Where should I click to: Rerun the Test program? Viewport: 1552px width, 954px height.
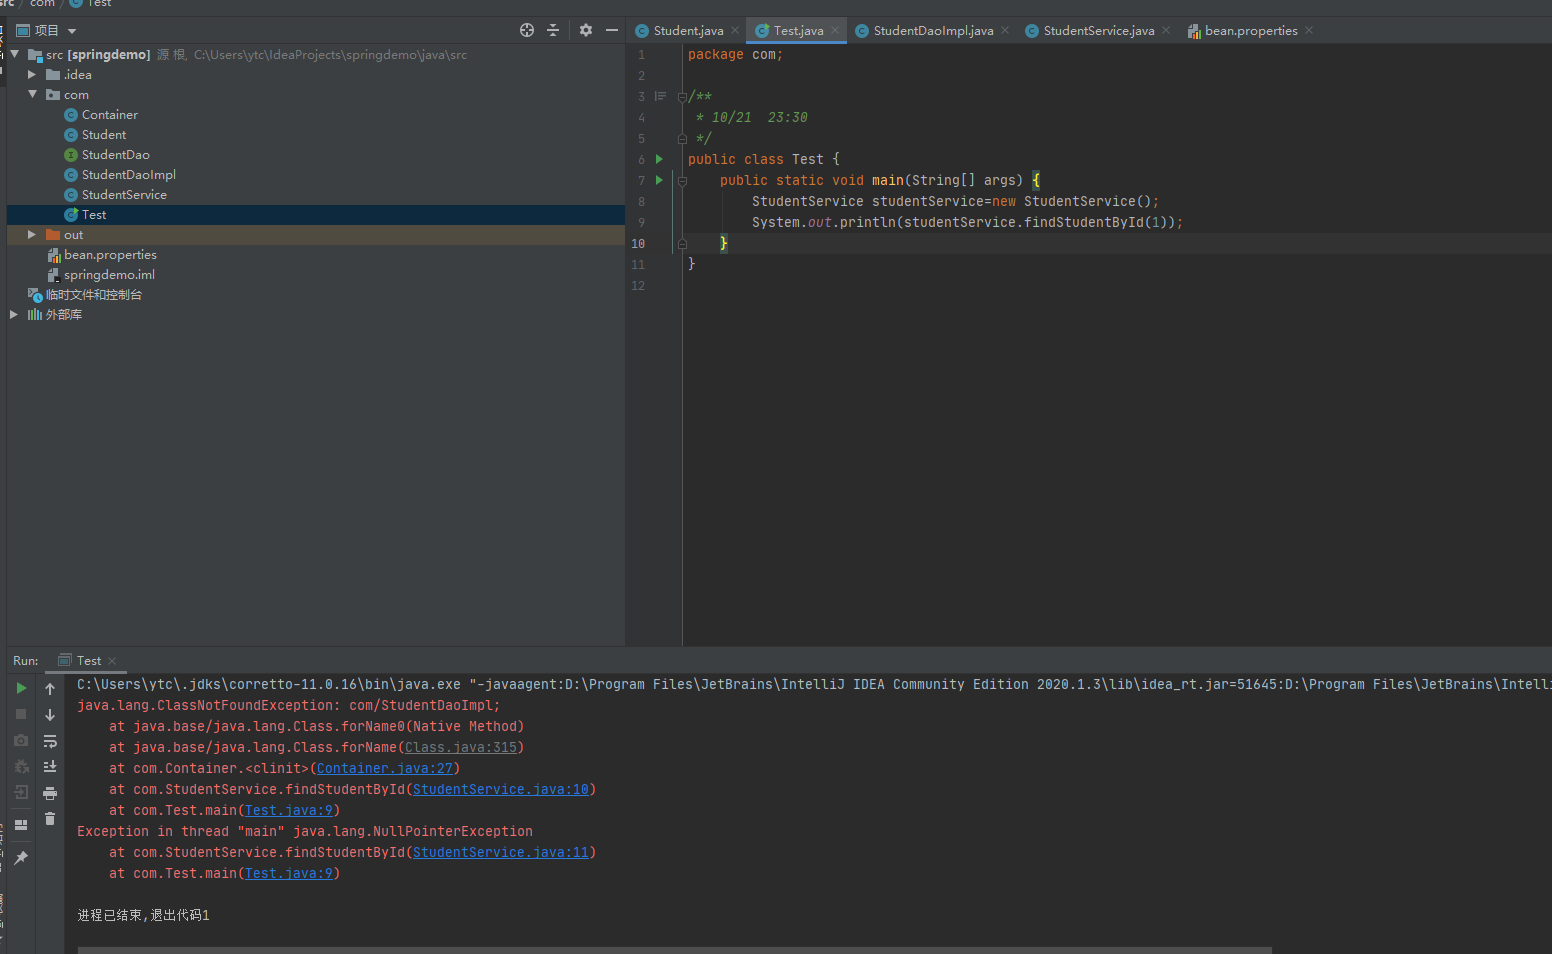21,688
